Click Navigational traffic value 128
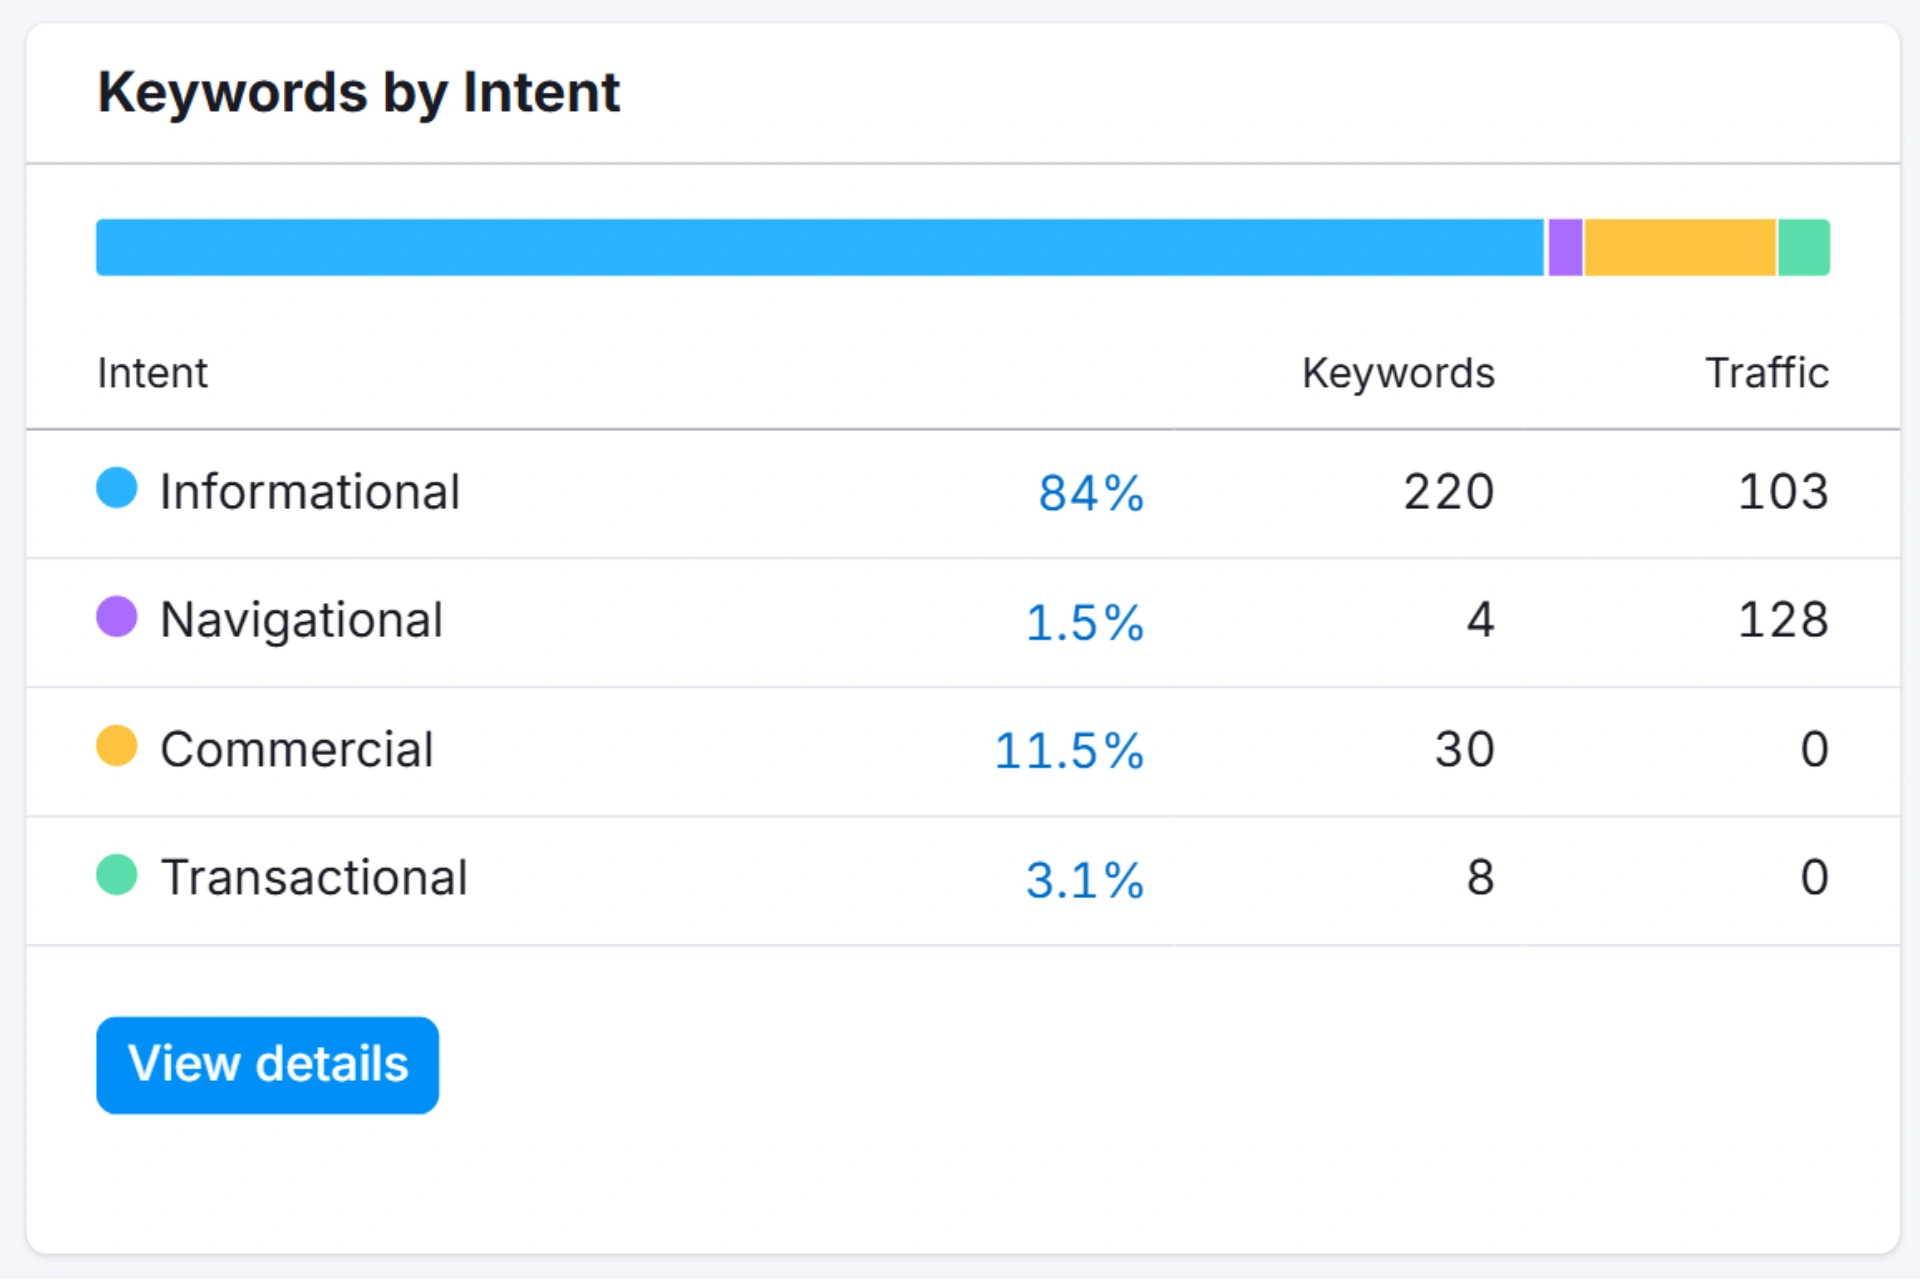Screen dimensions: 1920x1281 1783,620
